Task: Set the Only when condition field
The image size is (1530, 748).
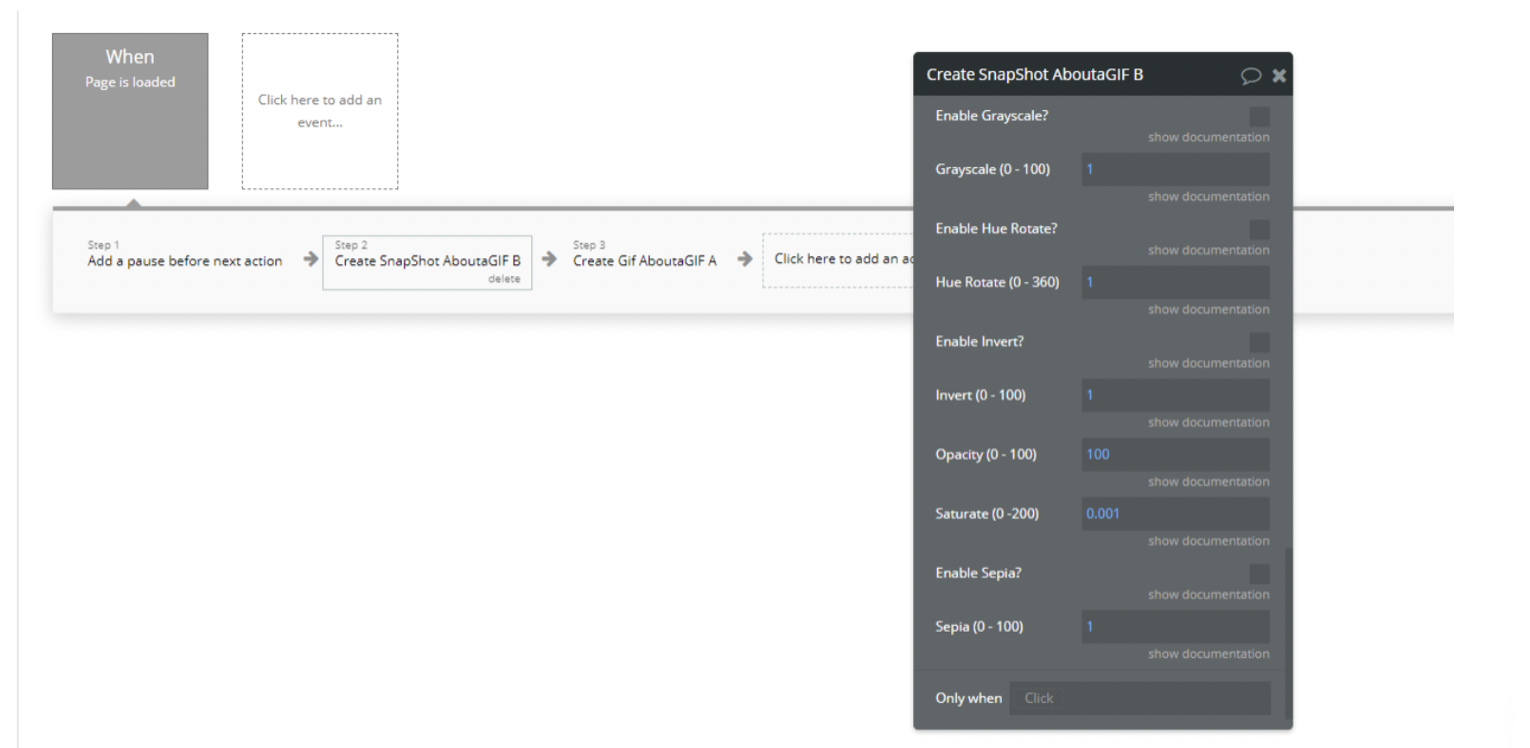Action: (x=1139, y=698)
